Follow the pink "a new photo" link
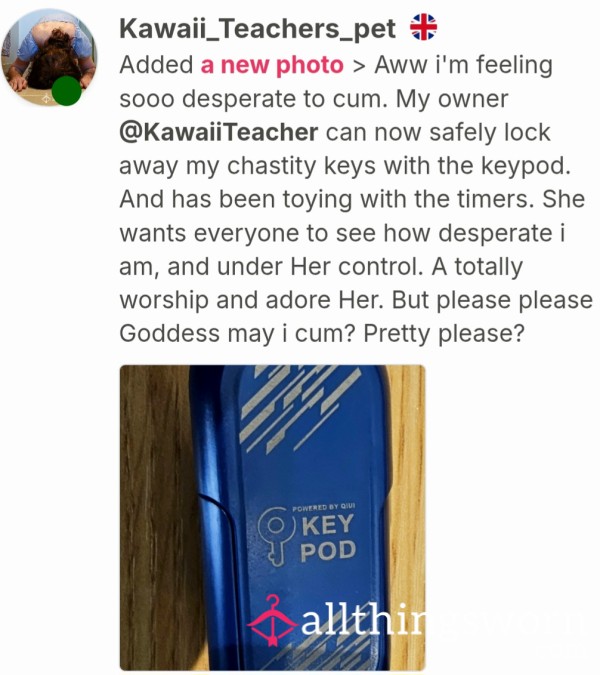Screen dimensions: 600x675 pos(272,65)
